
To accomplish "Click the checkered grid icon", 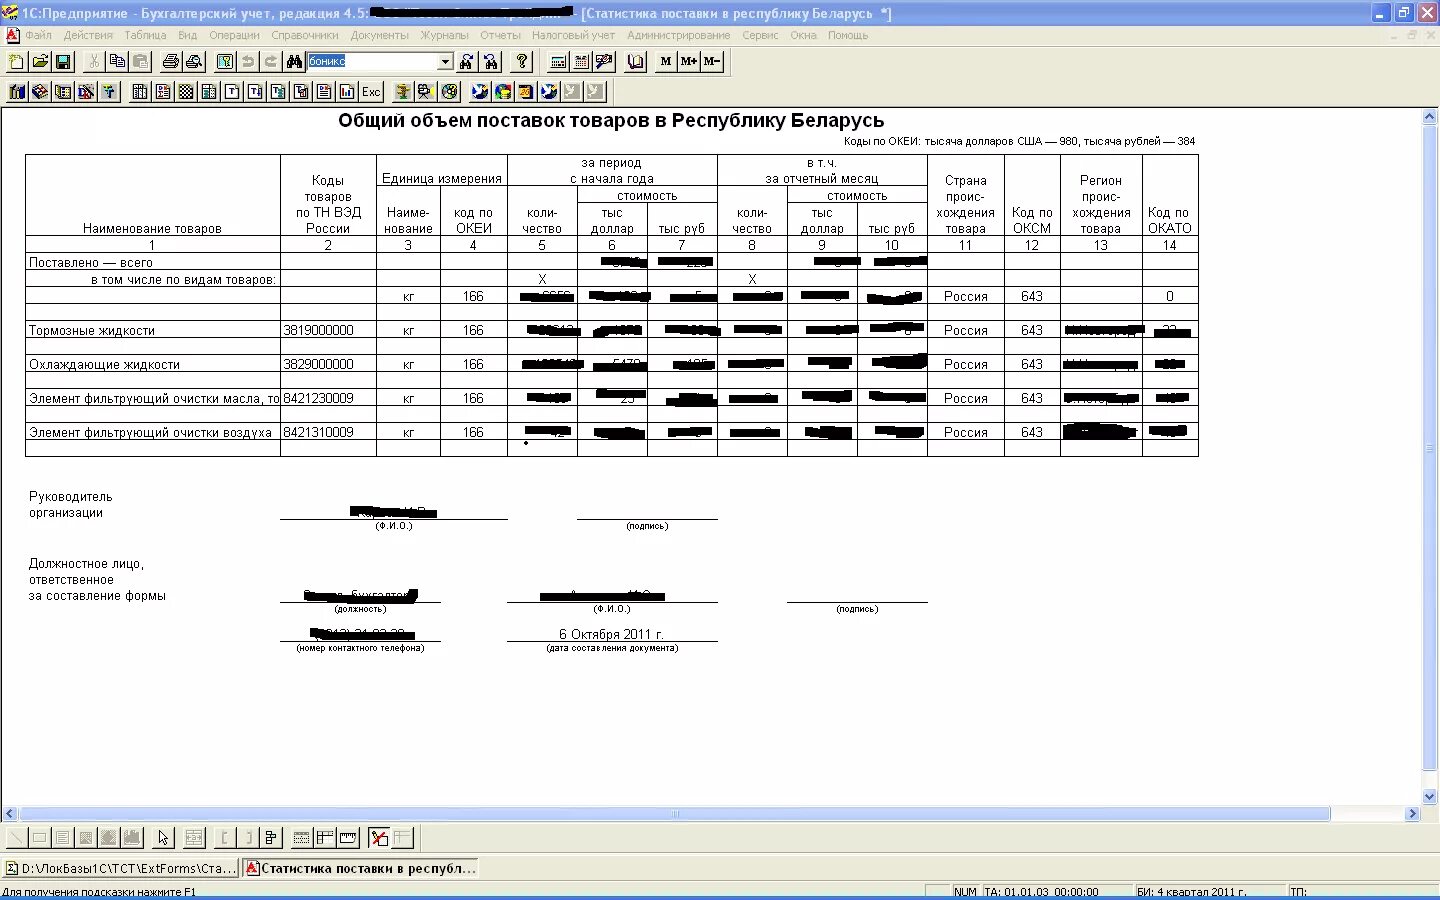I will tap(186, 92).
